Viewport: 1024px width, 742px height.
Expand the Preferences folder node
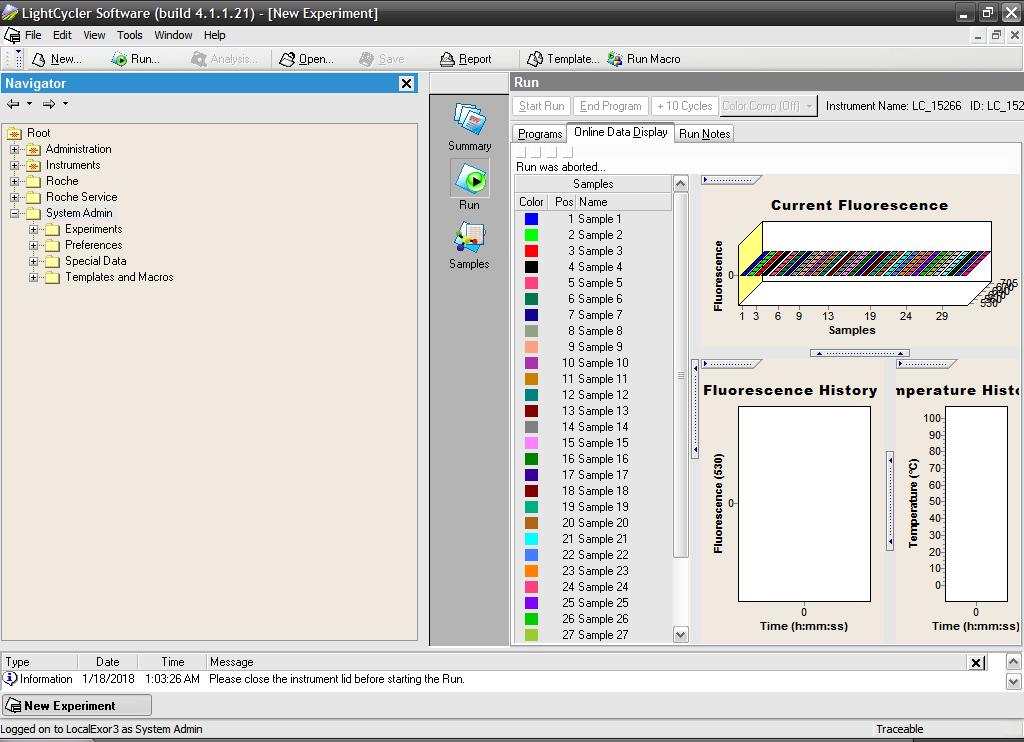coord(33,246)
